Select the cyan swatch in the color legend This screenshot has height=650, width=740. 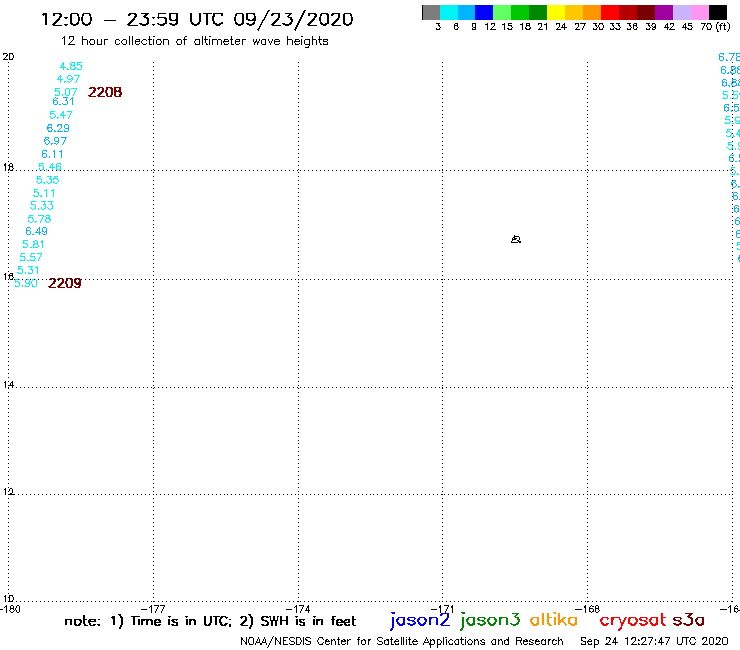click(449, 12)
